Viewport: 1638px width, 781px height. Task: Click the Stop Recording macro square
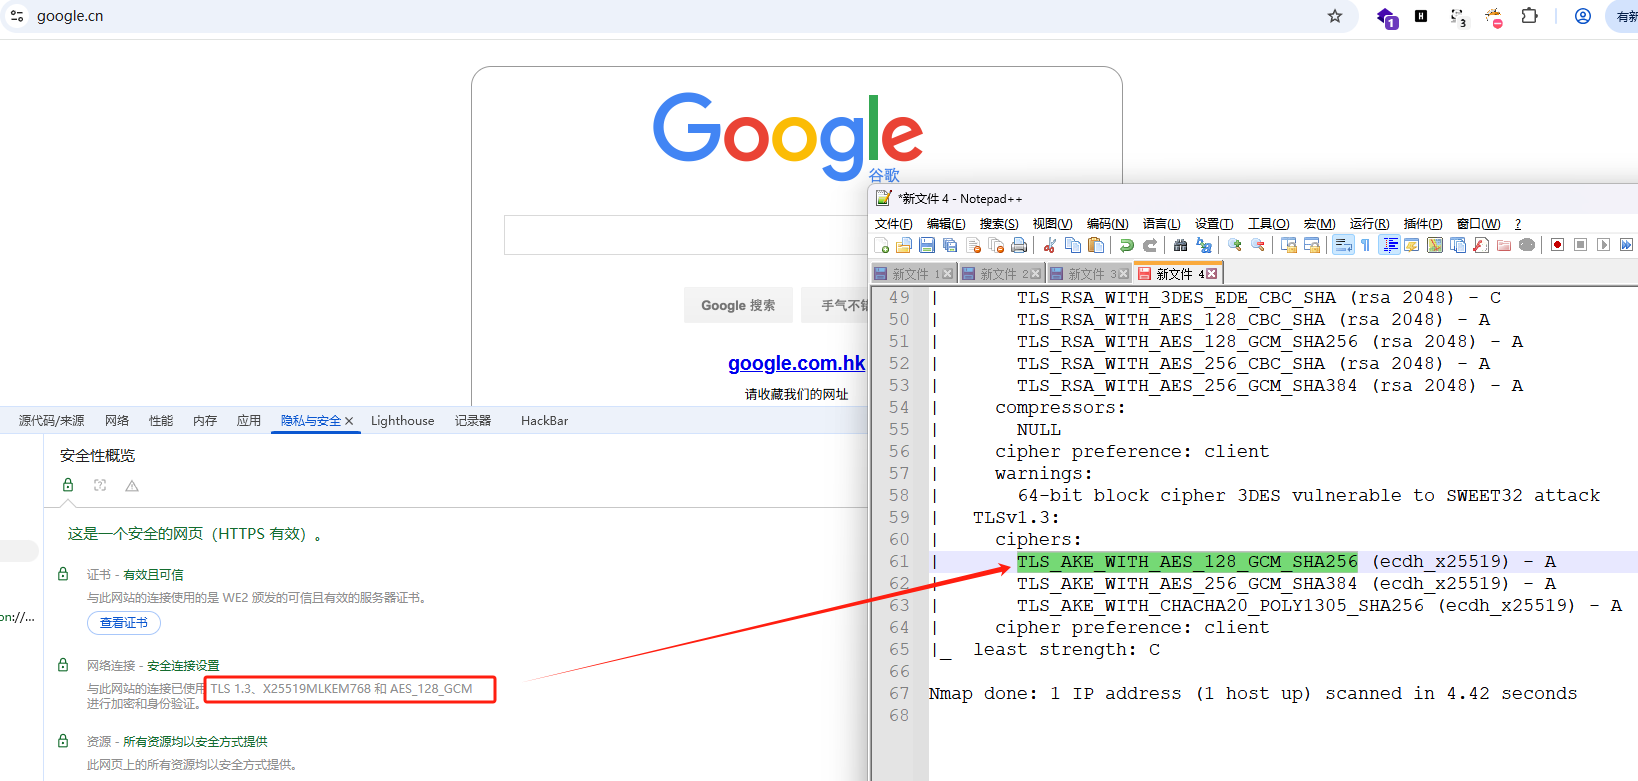[1581, 245]
